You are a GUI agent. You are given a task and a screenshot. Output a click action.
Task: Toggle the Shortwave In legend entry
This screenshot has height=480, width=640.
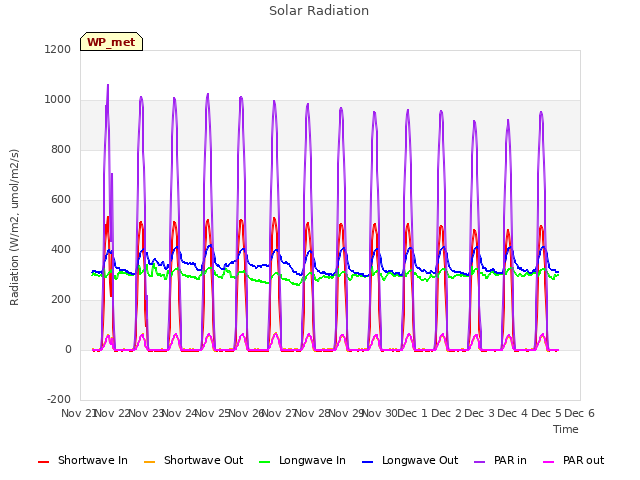click(83, 461)
